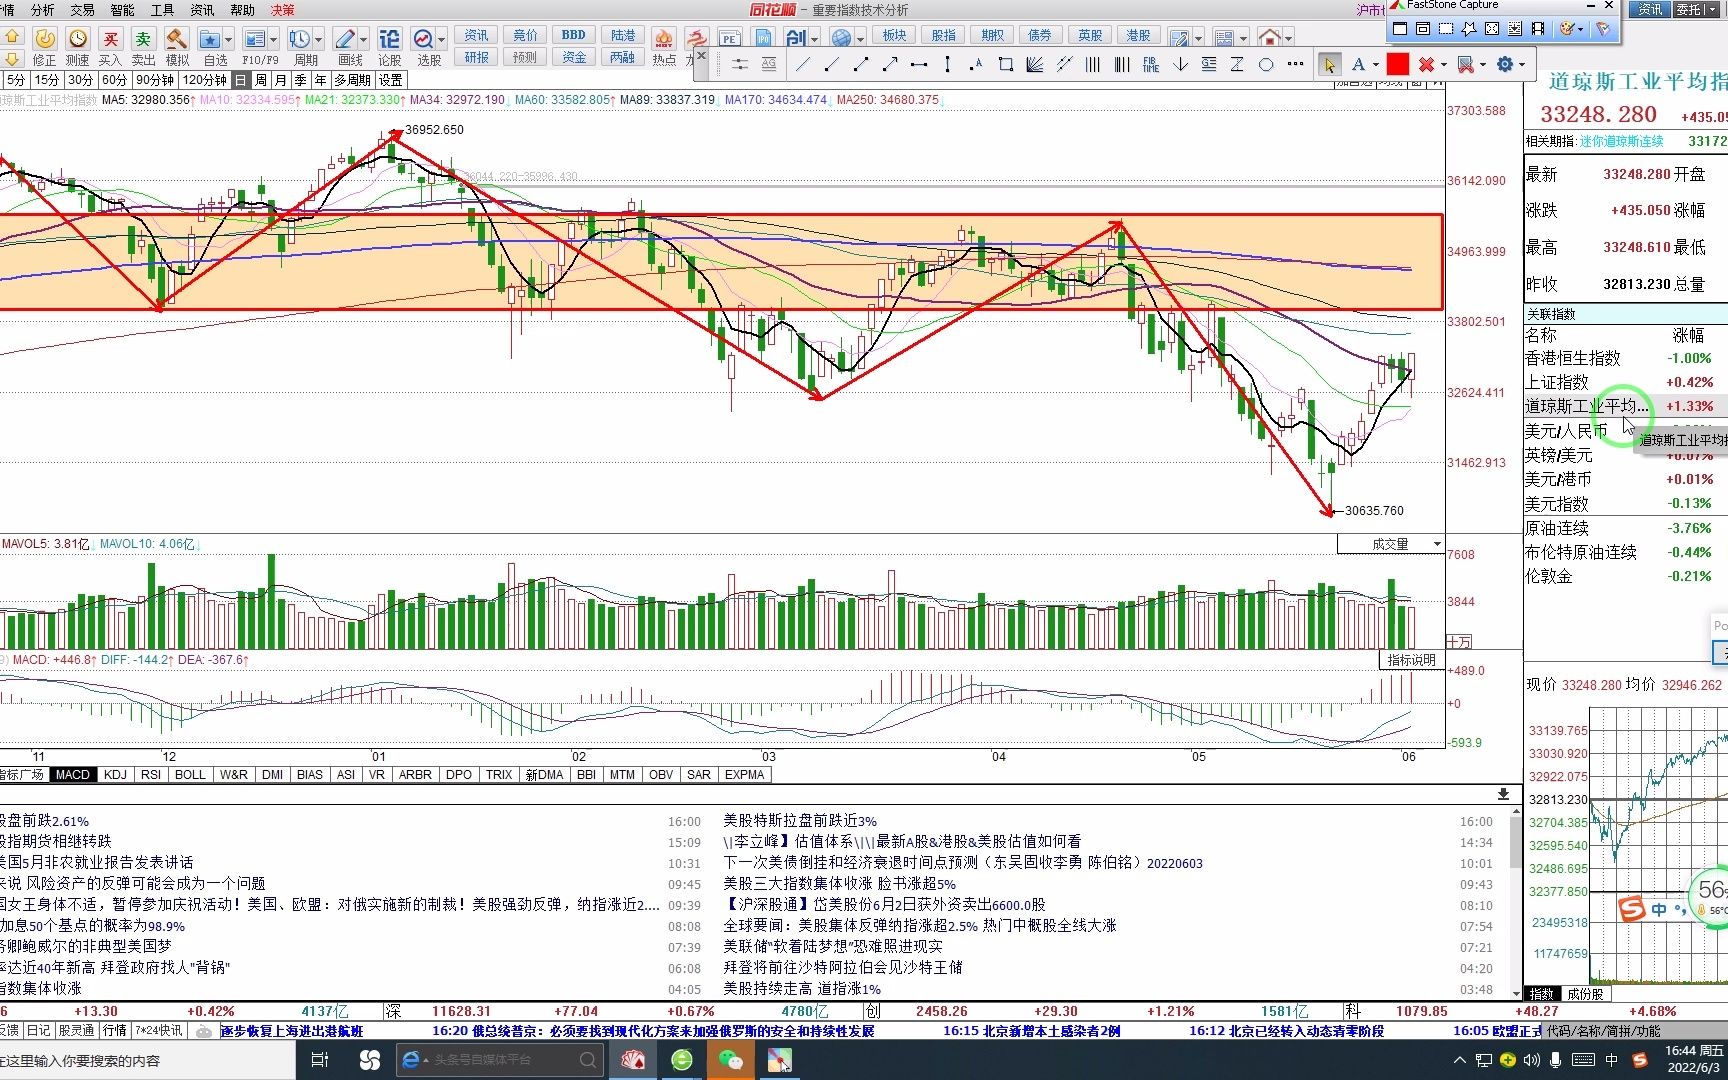Select the rectangle drawing tool
This screenshot has width=1728, height=1080.
pos(1006,65)
